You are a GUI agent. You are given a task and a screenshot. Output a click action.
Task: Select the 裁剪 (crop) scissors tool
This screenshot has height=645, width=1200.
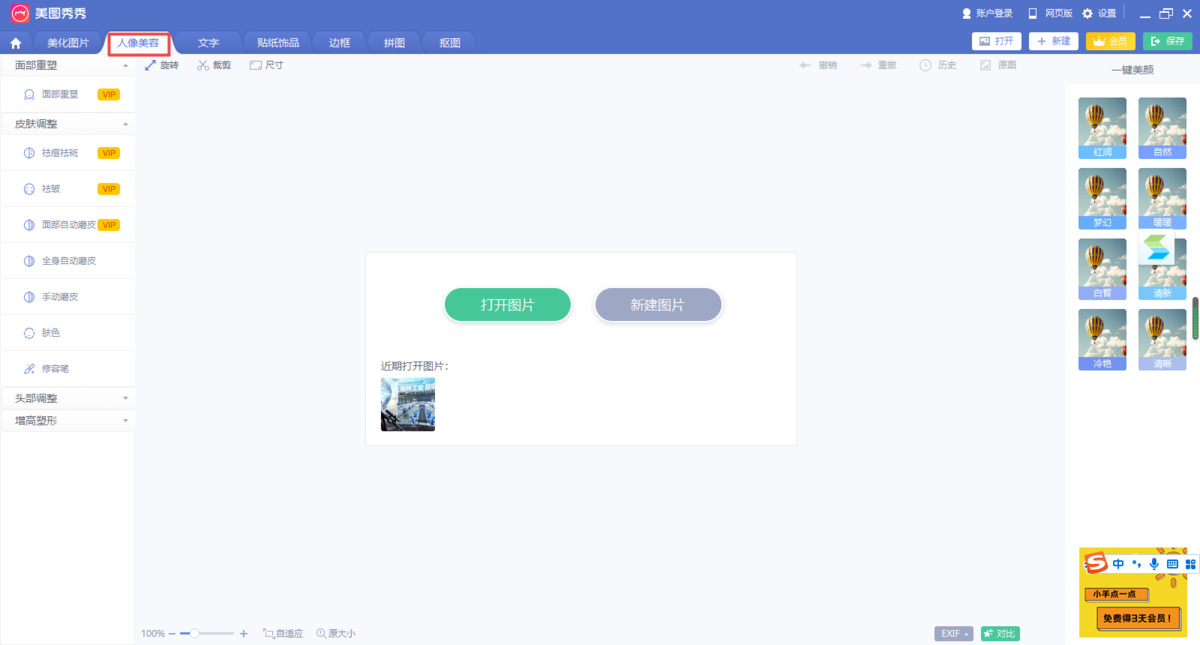click(x=213, y=65)
